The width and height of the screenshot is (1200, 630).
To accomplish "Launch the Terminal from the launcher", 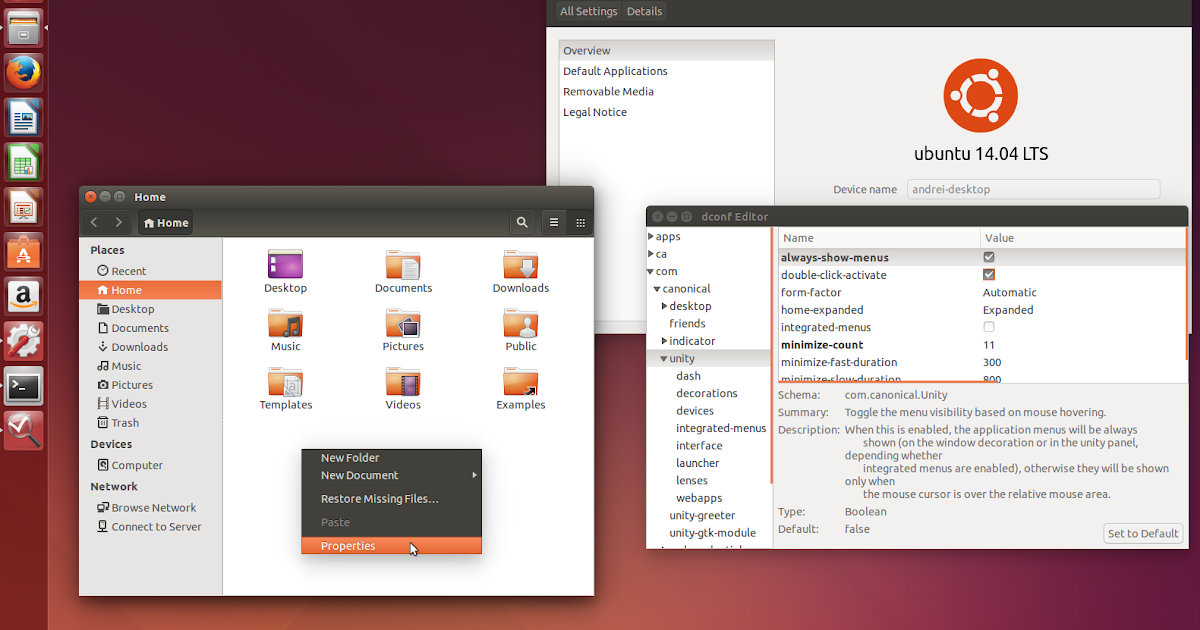I will (23, 385).
